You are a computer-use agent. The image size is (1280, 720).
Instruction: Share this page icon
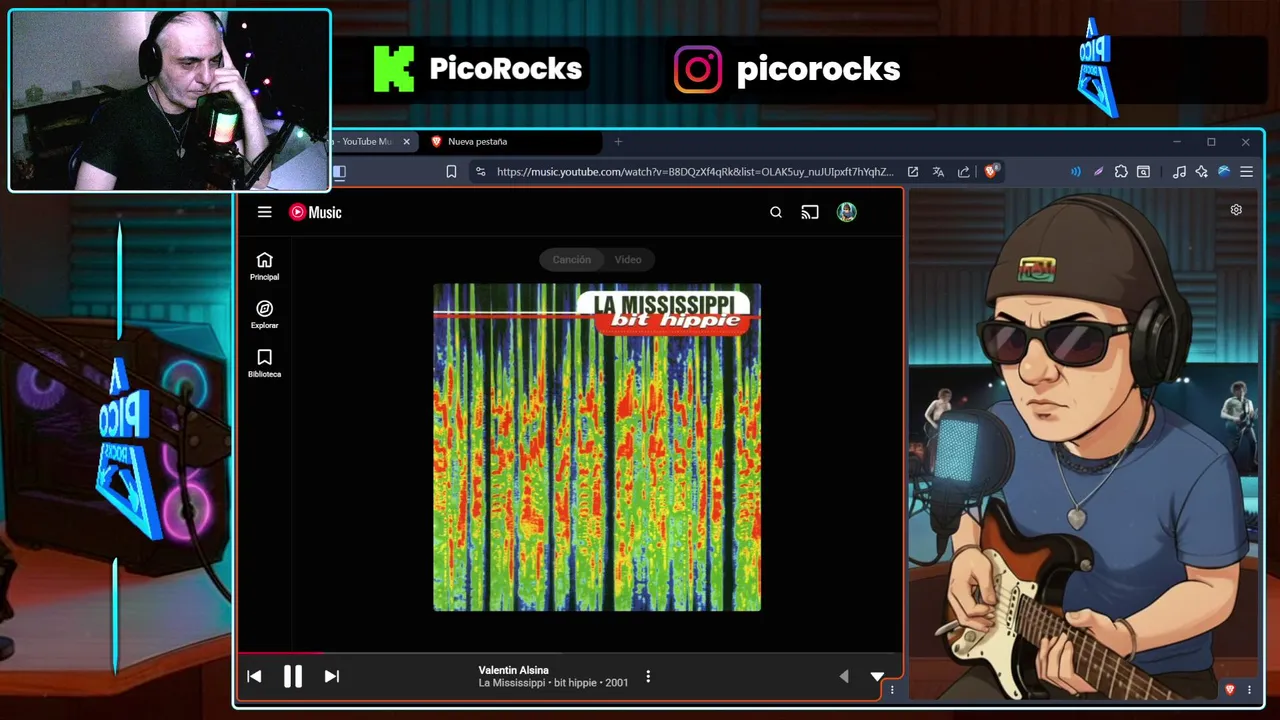tap(964, 172)
